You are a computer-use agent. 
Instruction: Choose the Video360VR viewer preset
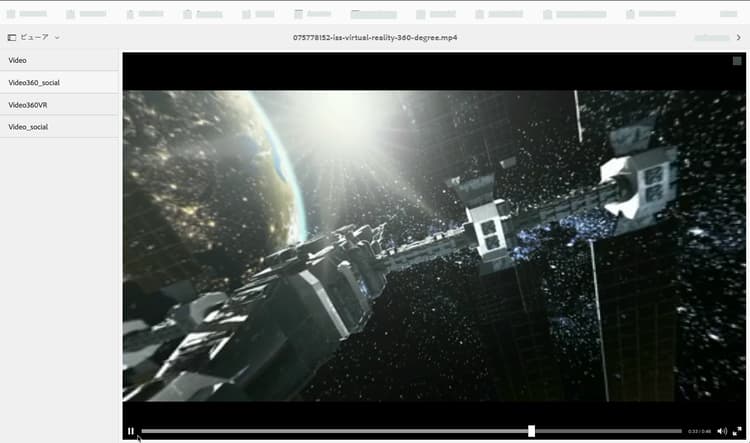(59, 105)
